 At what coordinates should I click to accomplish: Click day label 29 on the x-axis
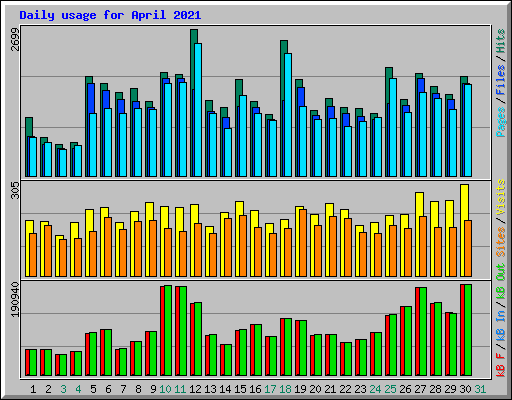coord(450,389)
